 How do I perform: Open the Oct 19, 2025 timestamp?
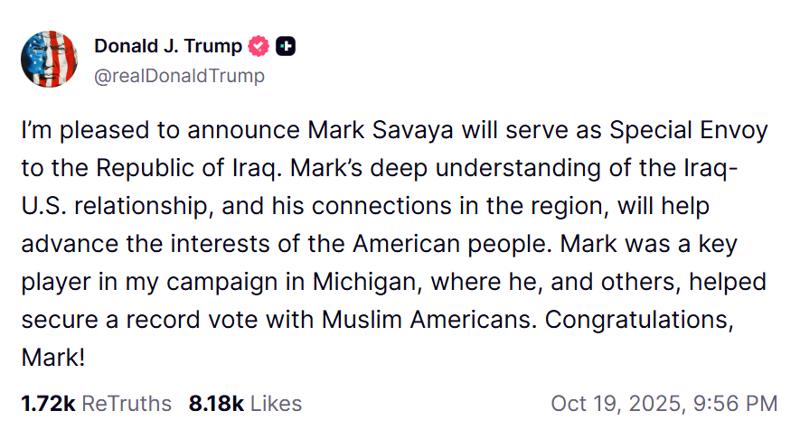tap(613, 404)
